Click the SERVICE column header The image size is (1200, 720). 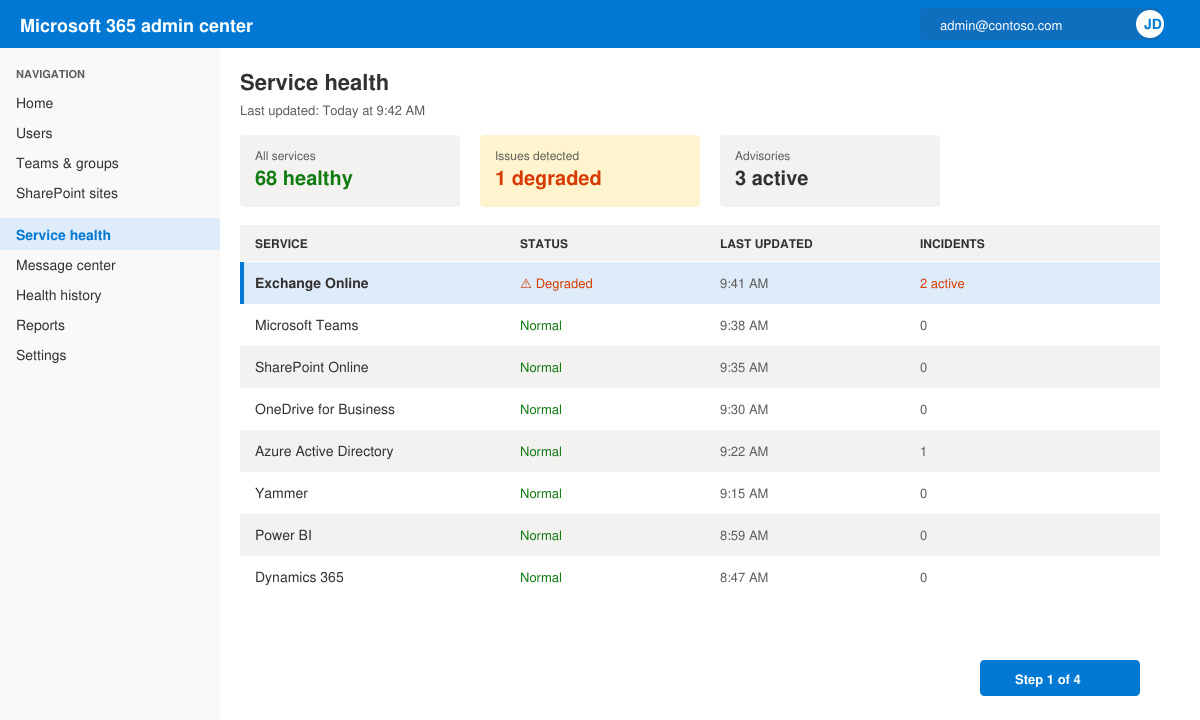(x=281, y=244)
